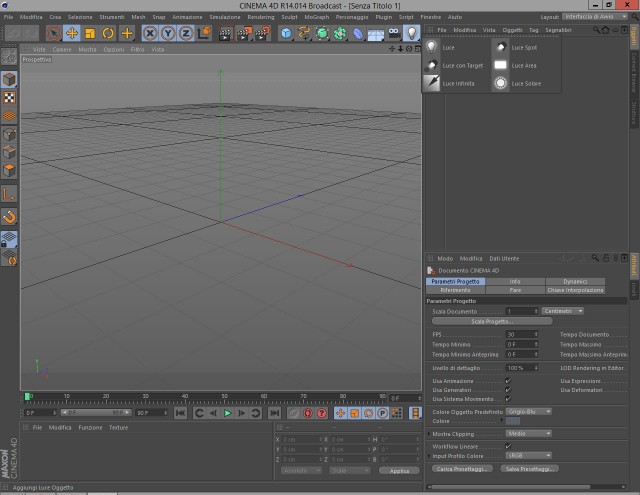This screenshot has height=495, width=640.
Task: Open Mostra Clipping Medio dropdown
Action: point(529,433)
